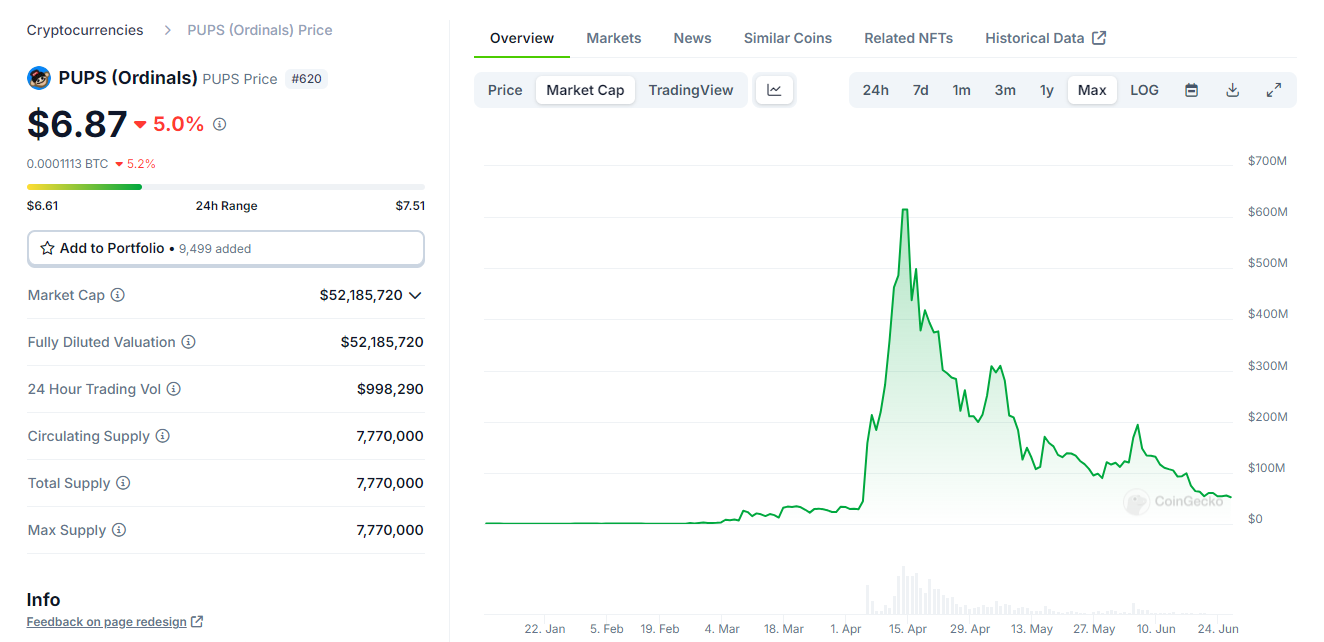
Task: Open the 24 Hour Trading Vol info icon
Action: [x=173, y=389]
